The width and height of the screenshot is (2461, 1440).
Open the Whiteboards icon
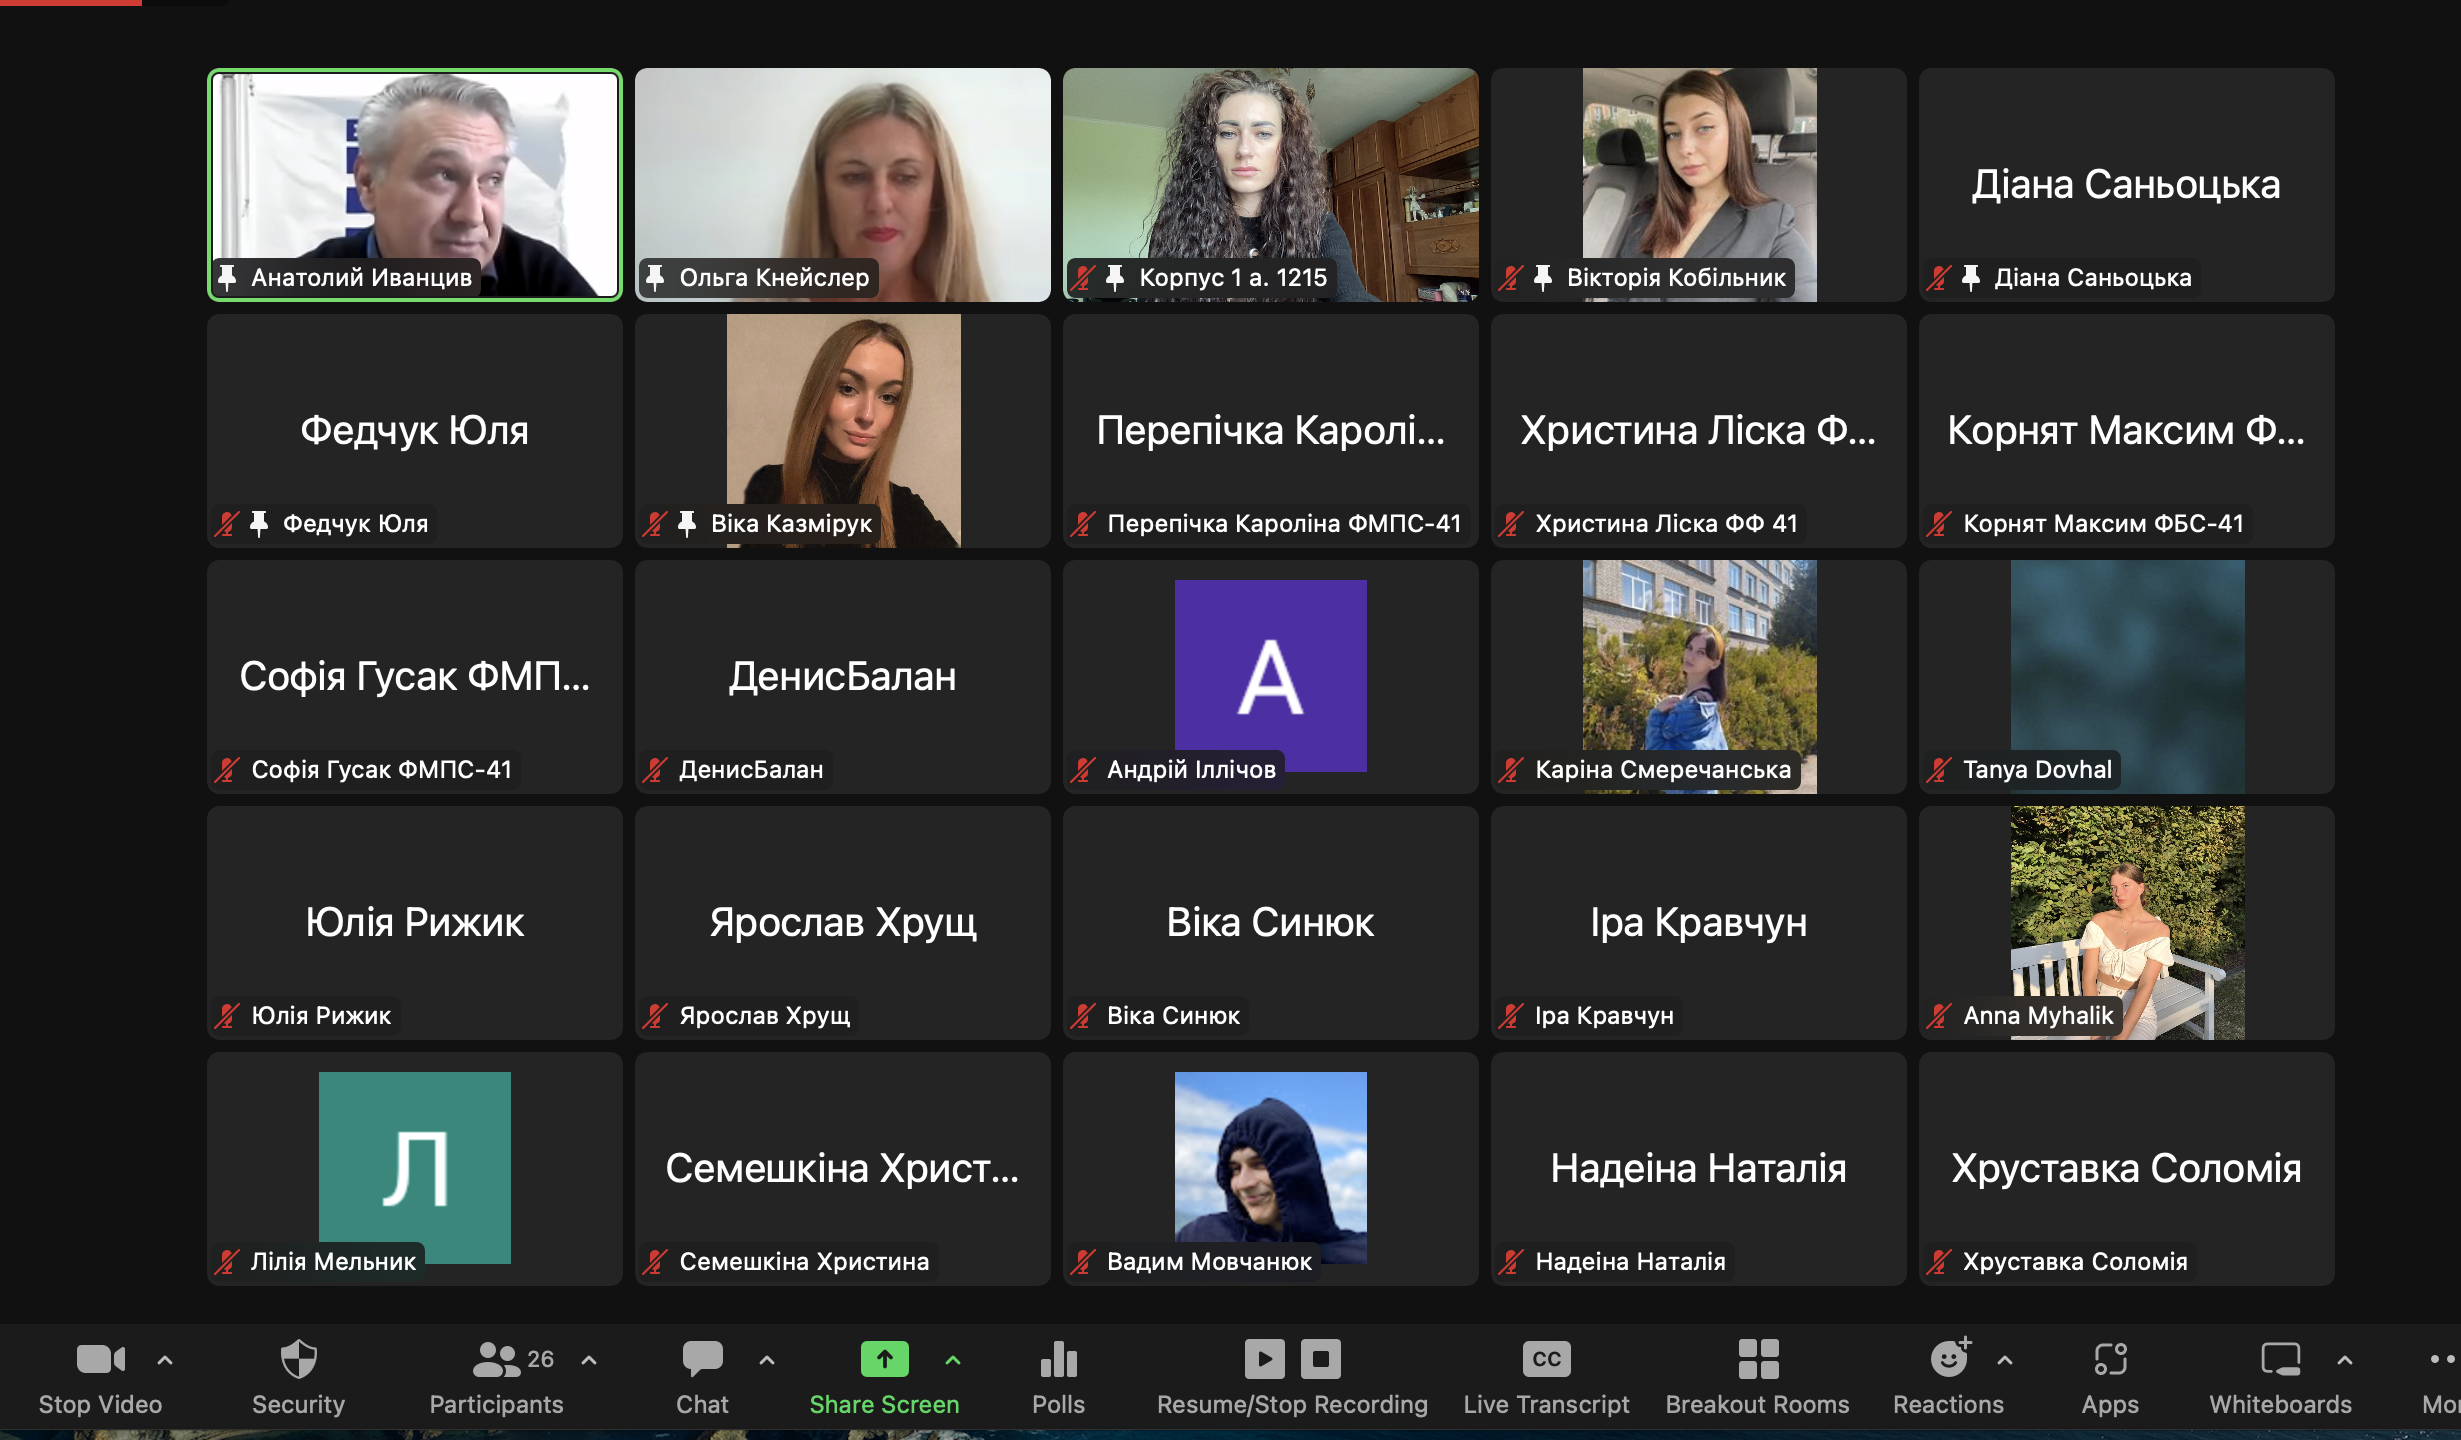[x=2280, y=1359]
